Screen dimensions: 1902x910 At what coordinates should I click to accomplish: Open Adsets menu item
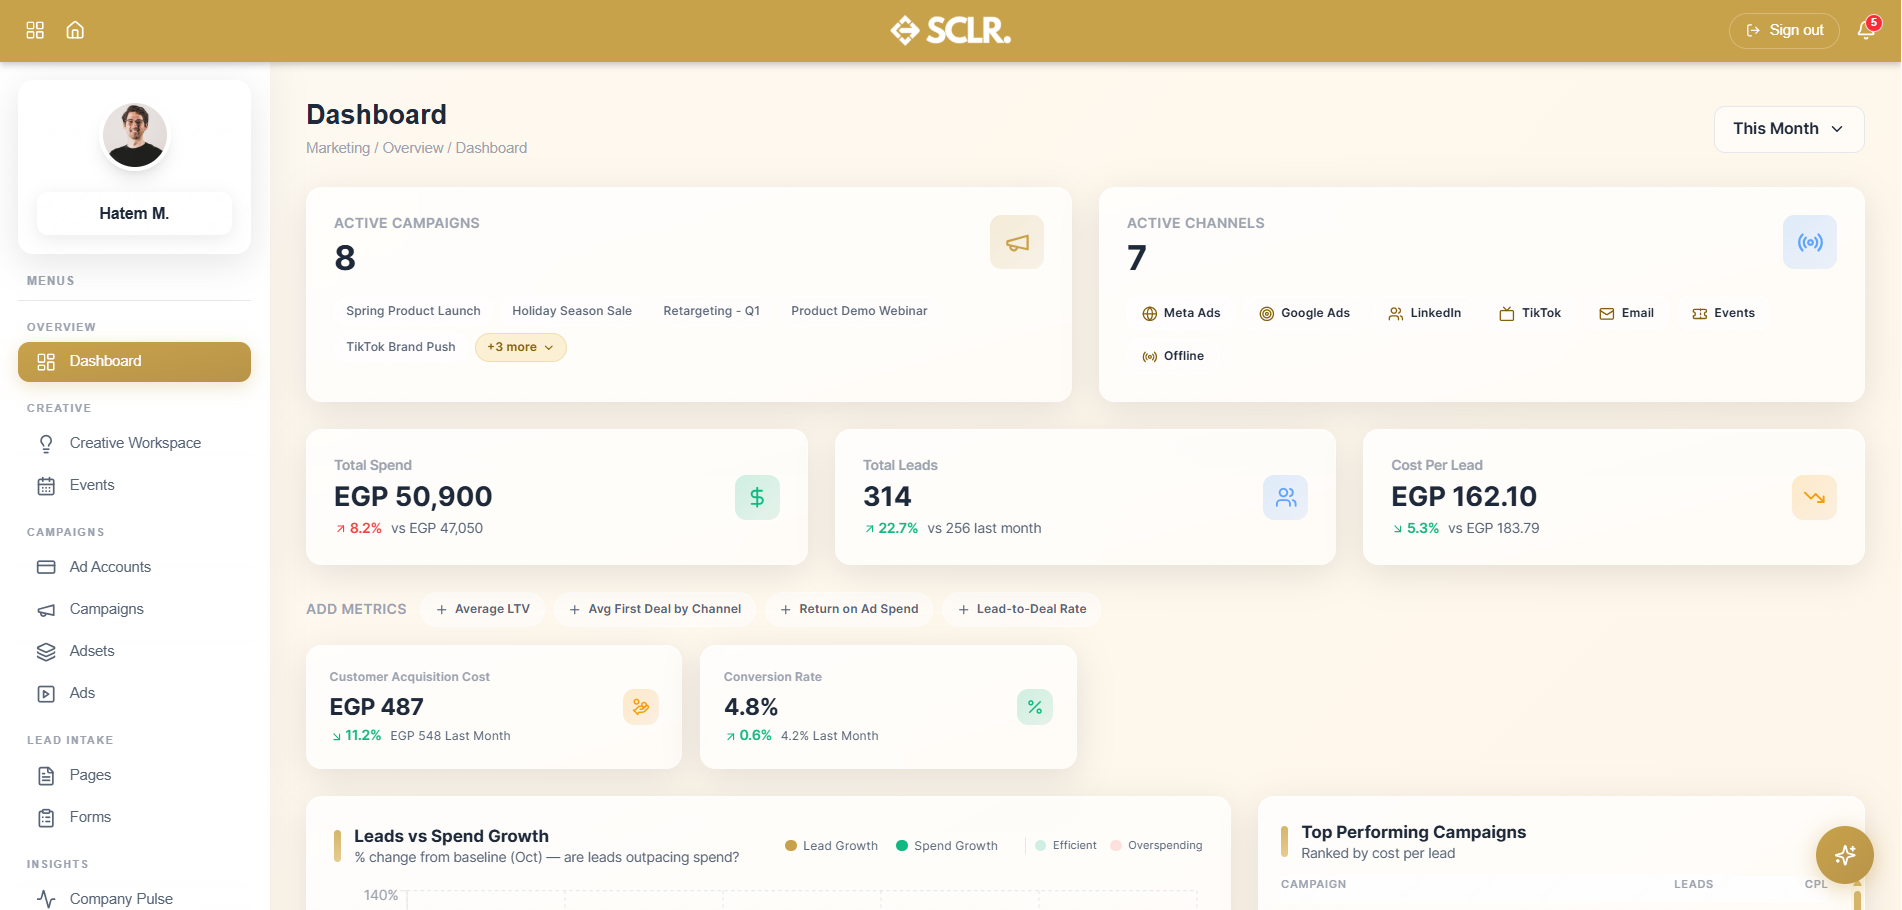click(134, 651)
